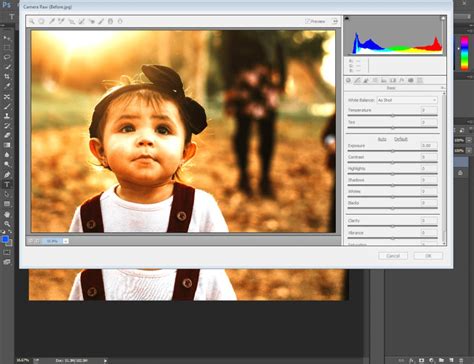Select the Adjustment Brush tool
The image size is (474, 364).
101,21
